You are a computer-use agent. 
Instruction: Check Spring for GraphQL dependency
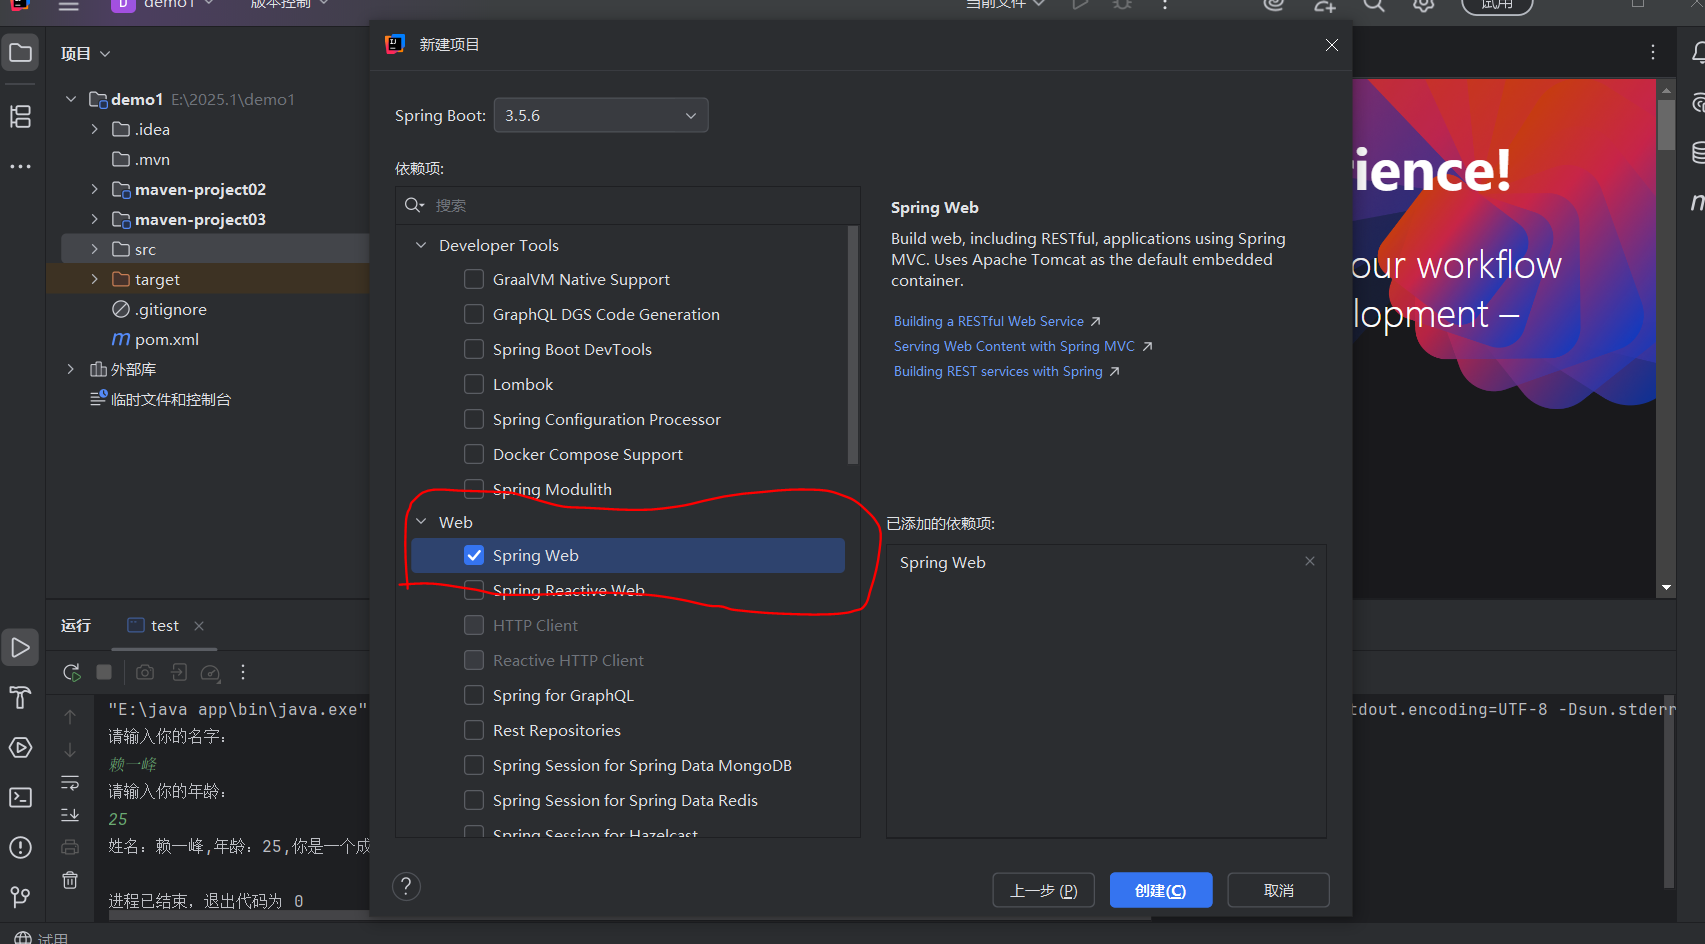[x=474, y=695]
